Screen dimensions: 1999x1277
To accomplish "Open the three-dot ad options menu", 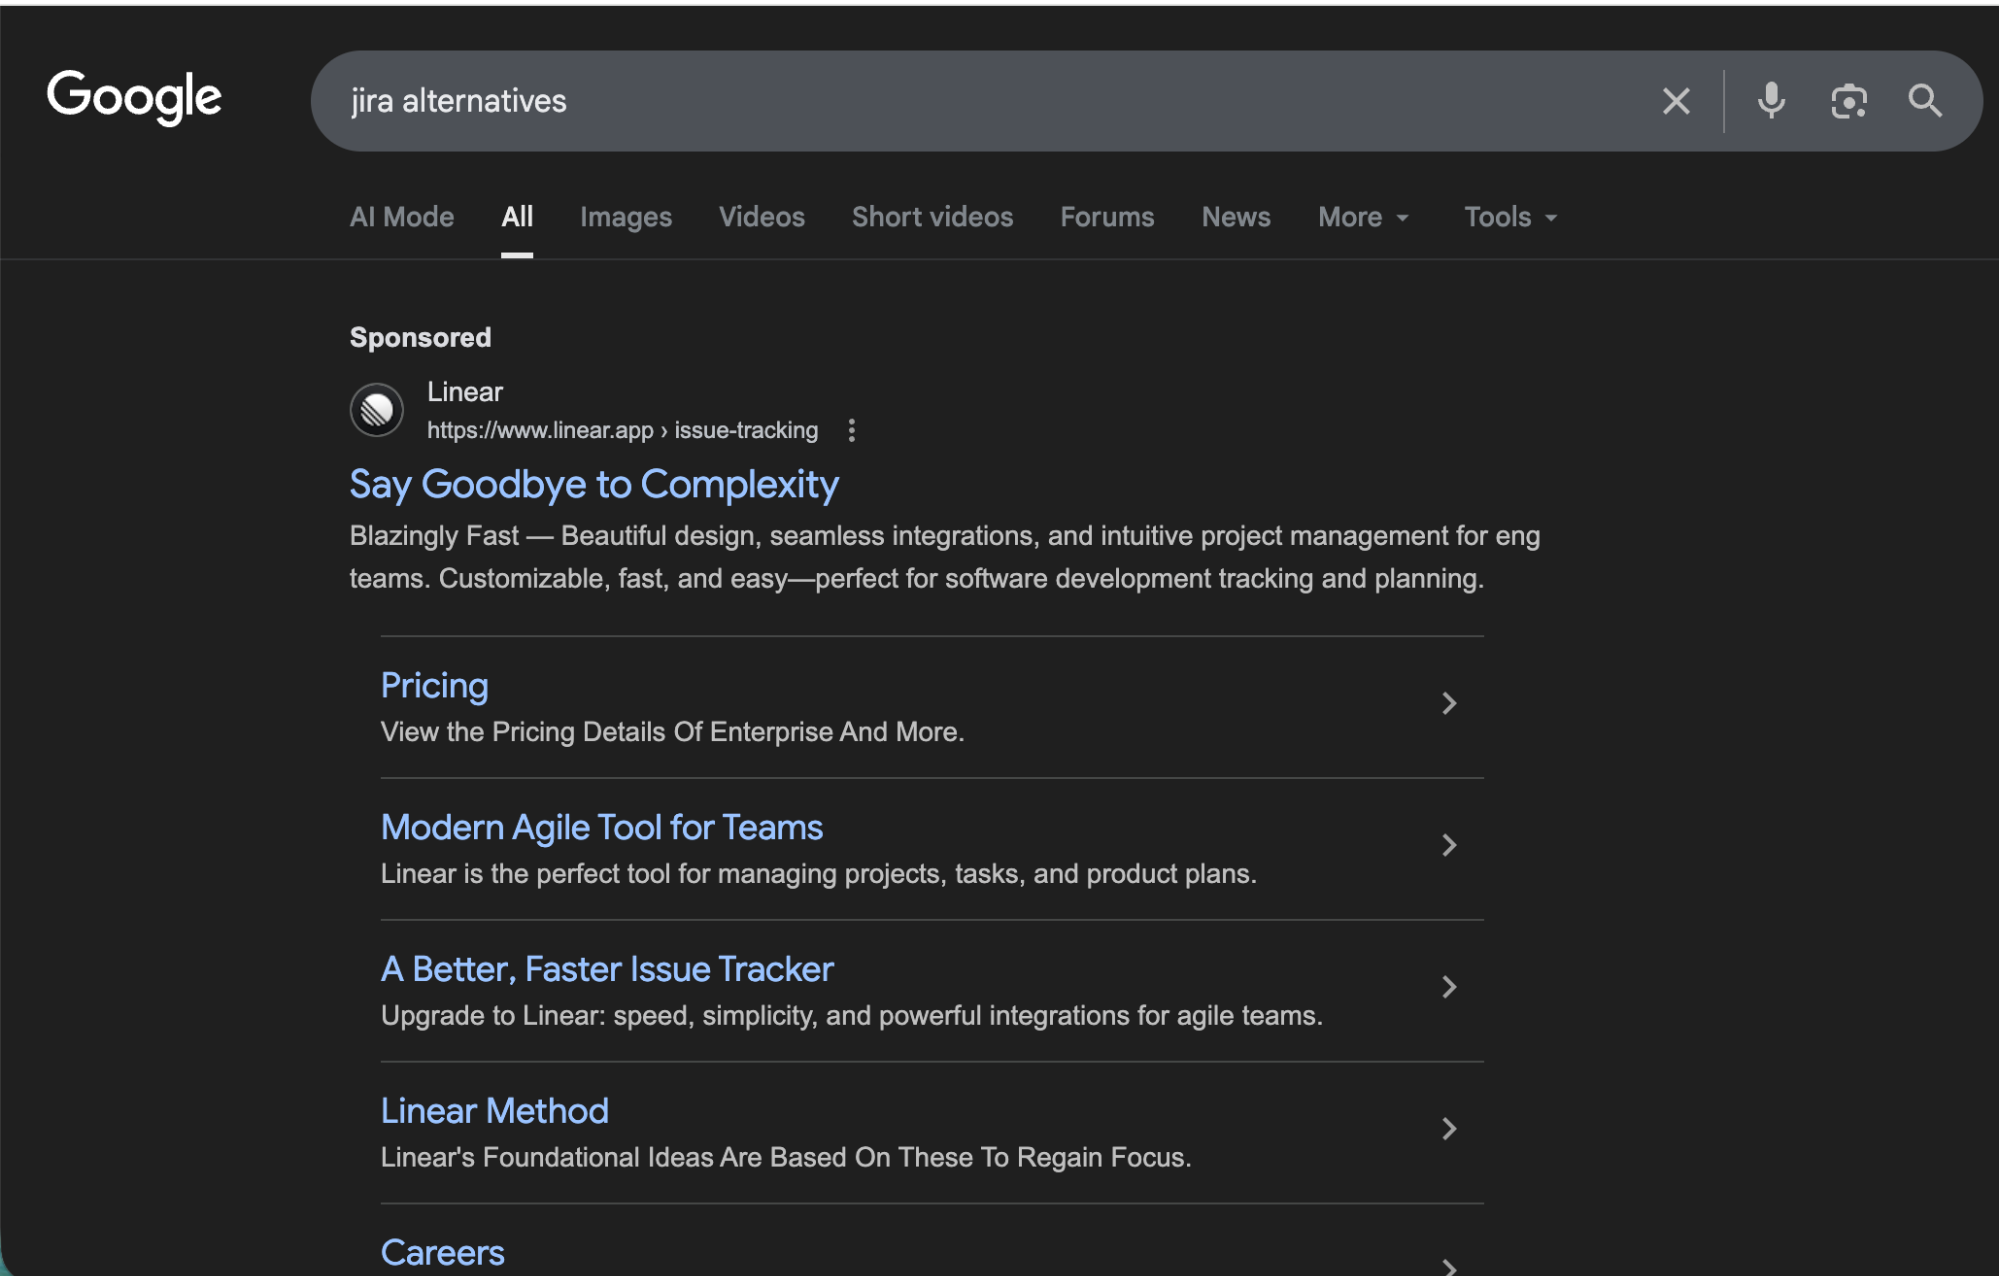I will (x=851, y=430).
